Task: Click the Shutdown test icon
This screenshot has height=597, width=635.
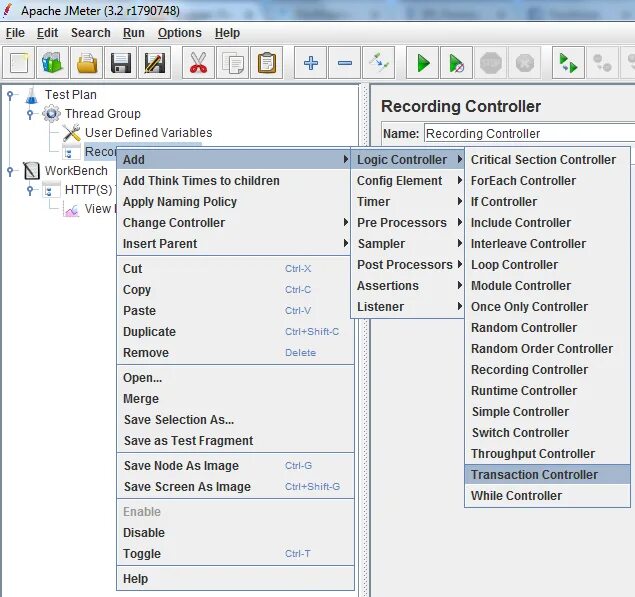Action: (x=524, y=63)
